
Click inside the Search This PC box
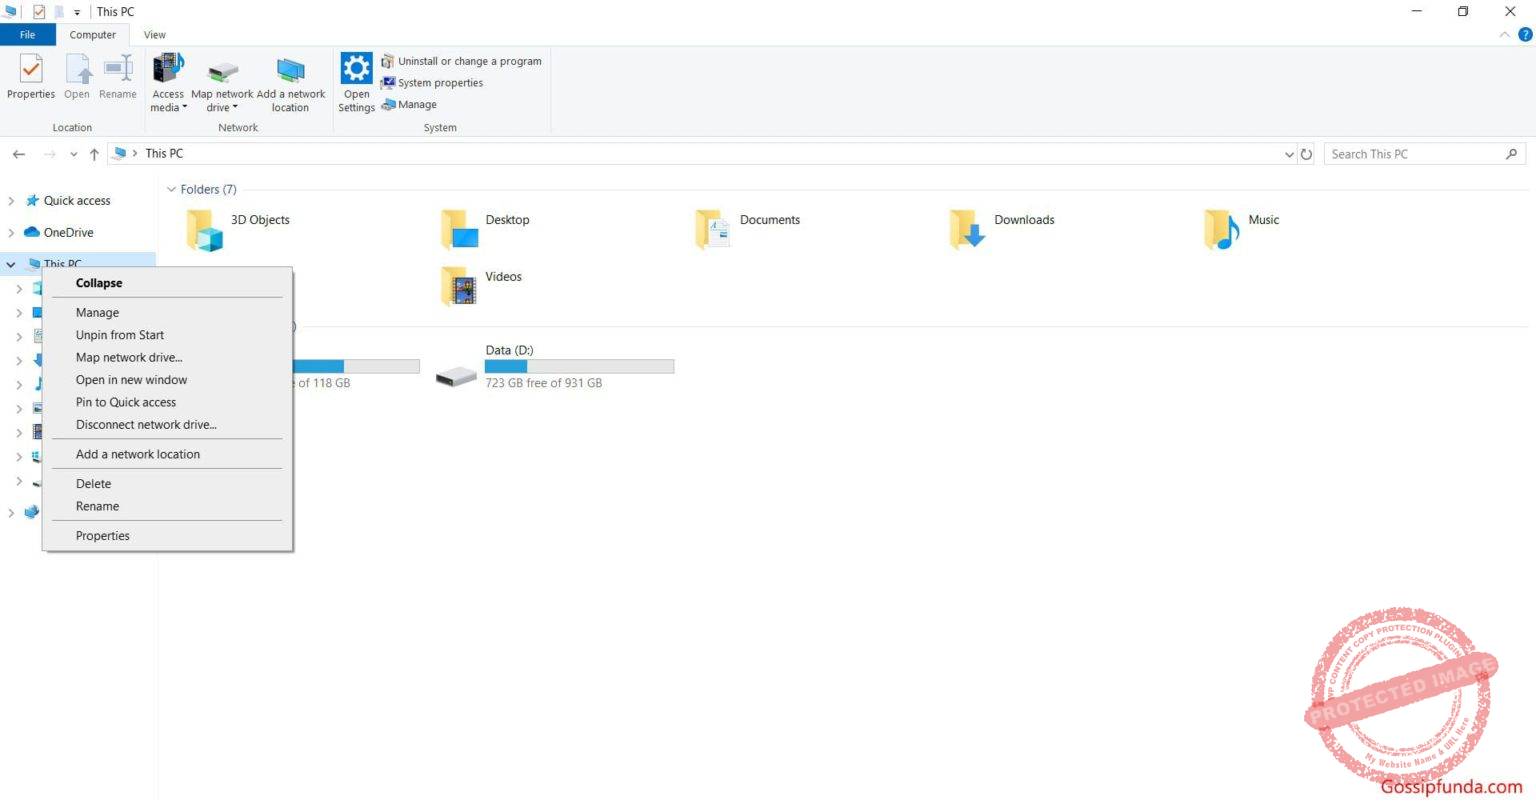tap(1410, 153)
